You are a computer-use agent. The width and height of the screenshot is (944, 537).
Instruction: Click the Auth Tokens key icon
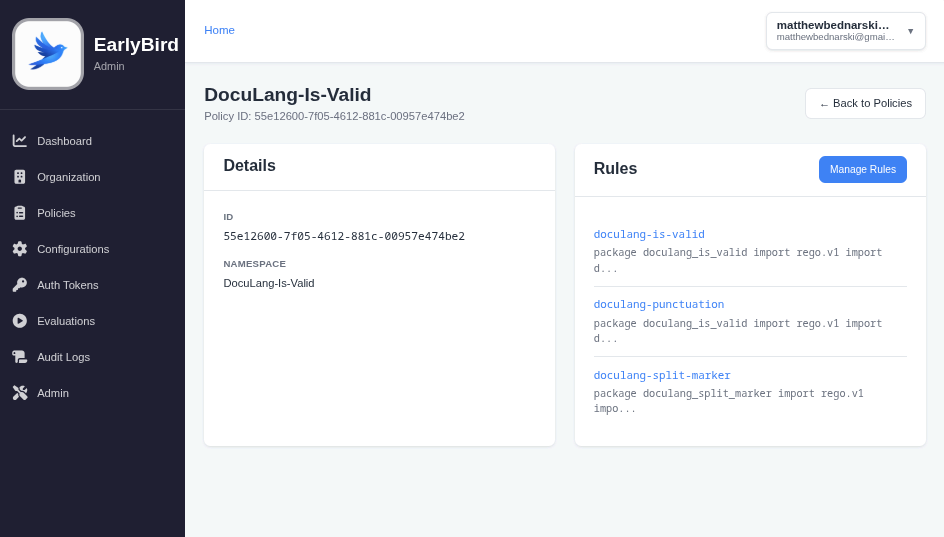coord(20,285)
